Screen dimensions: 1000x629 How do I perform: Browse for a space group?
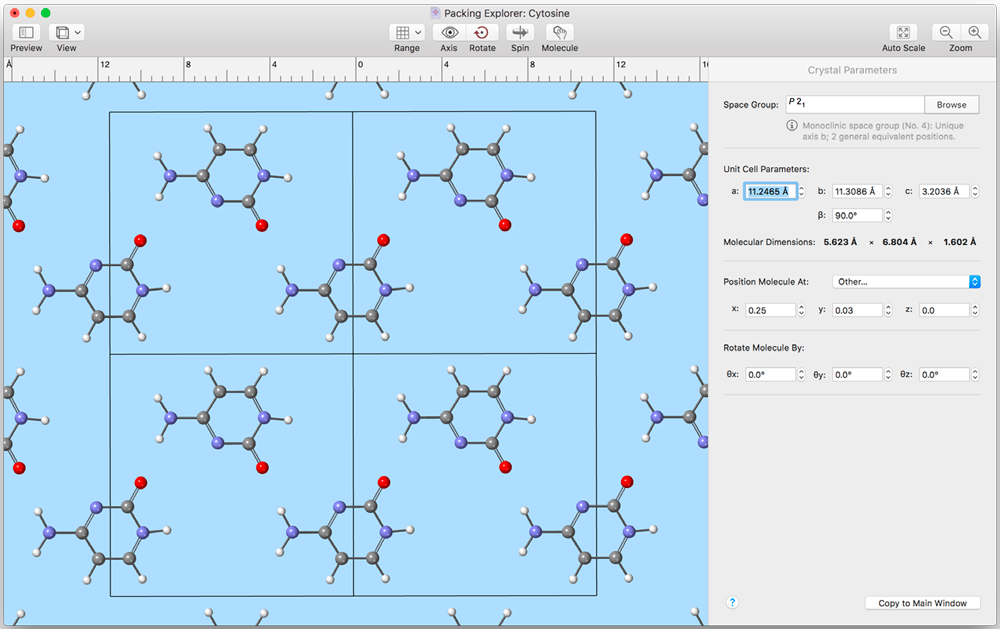point(952,105)
